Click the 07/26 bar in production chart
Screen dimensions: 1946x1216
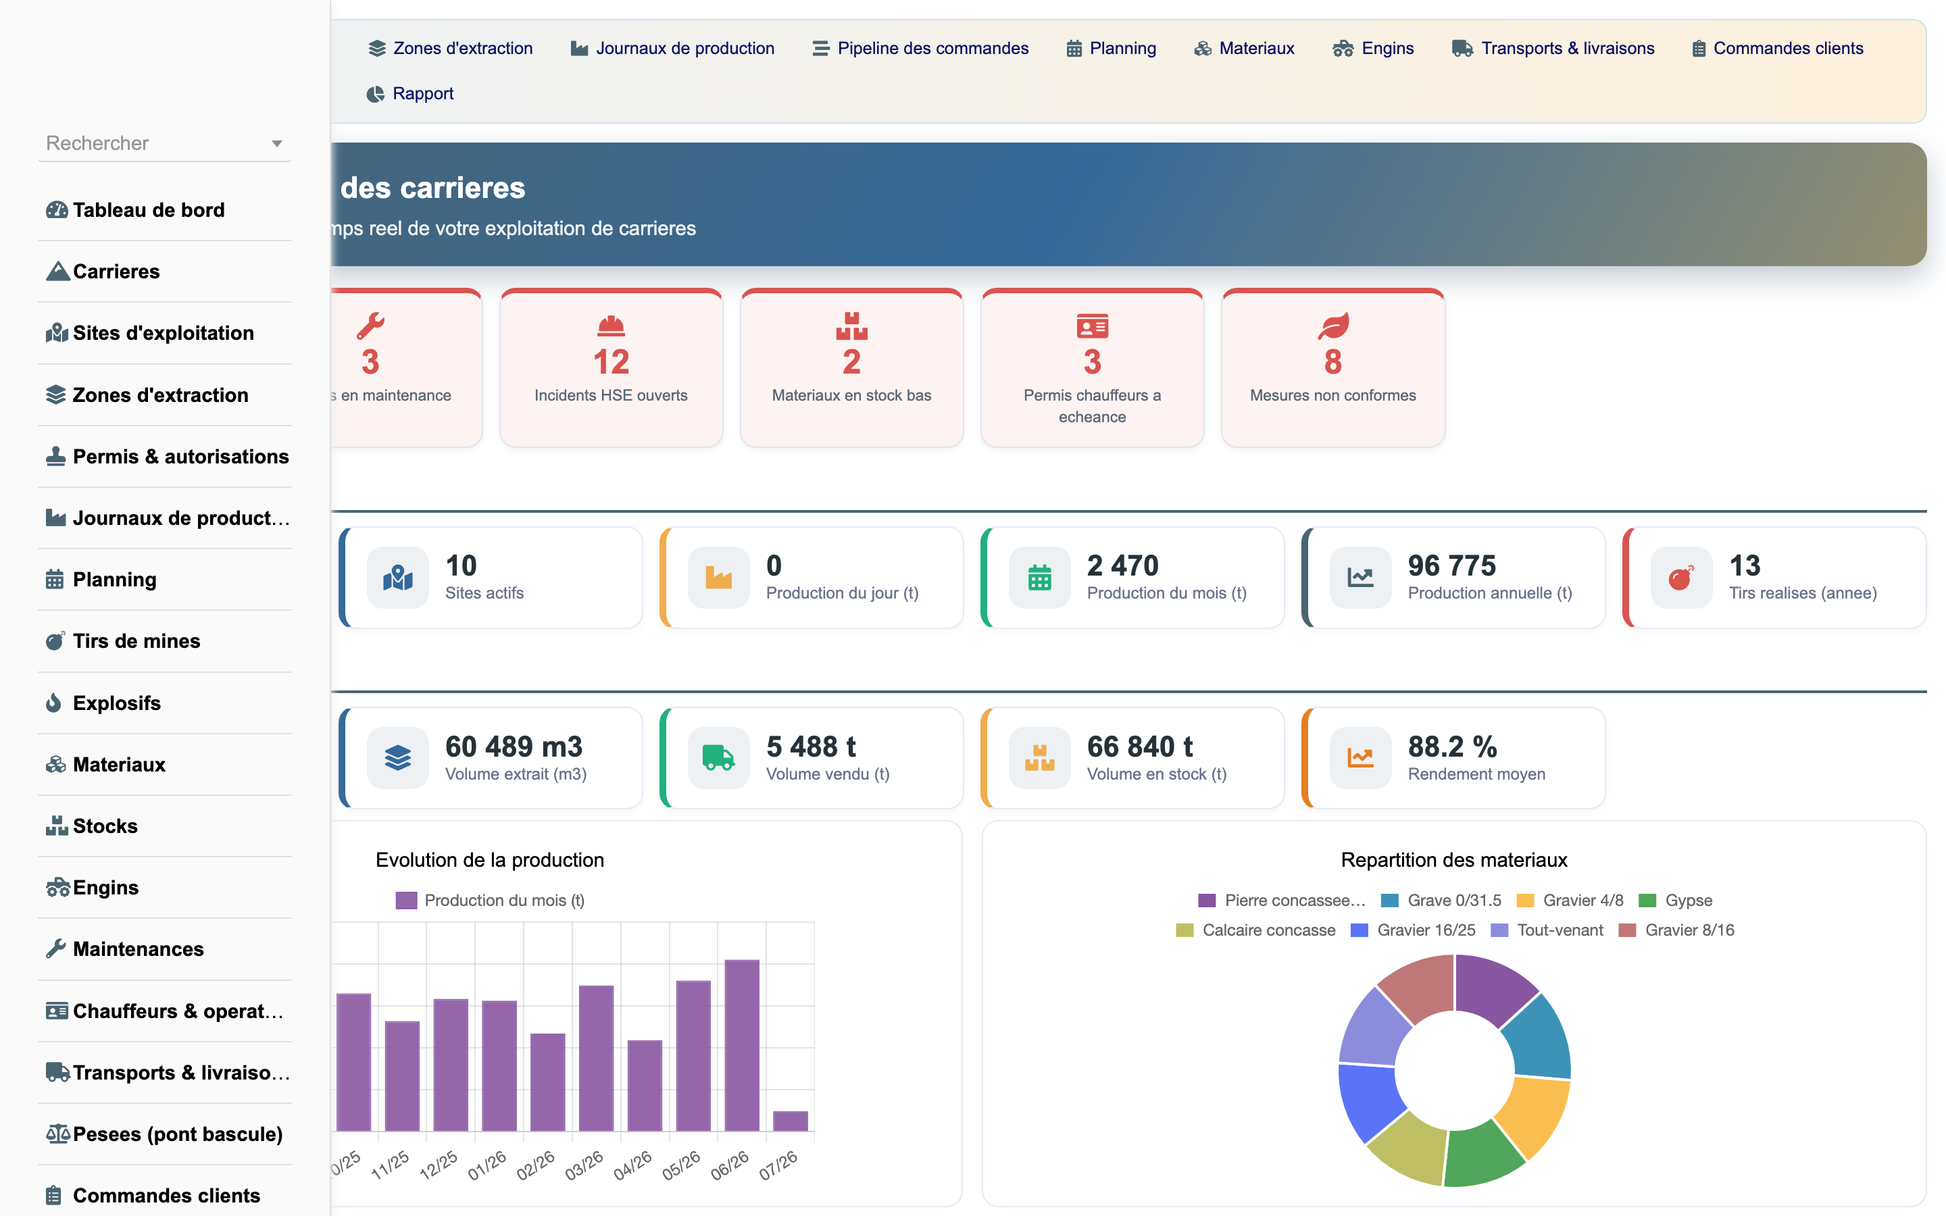point(791,1121)
